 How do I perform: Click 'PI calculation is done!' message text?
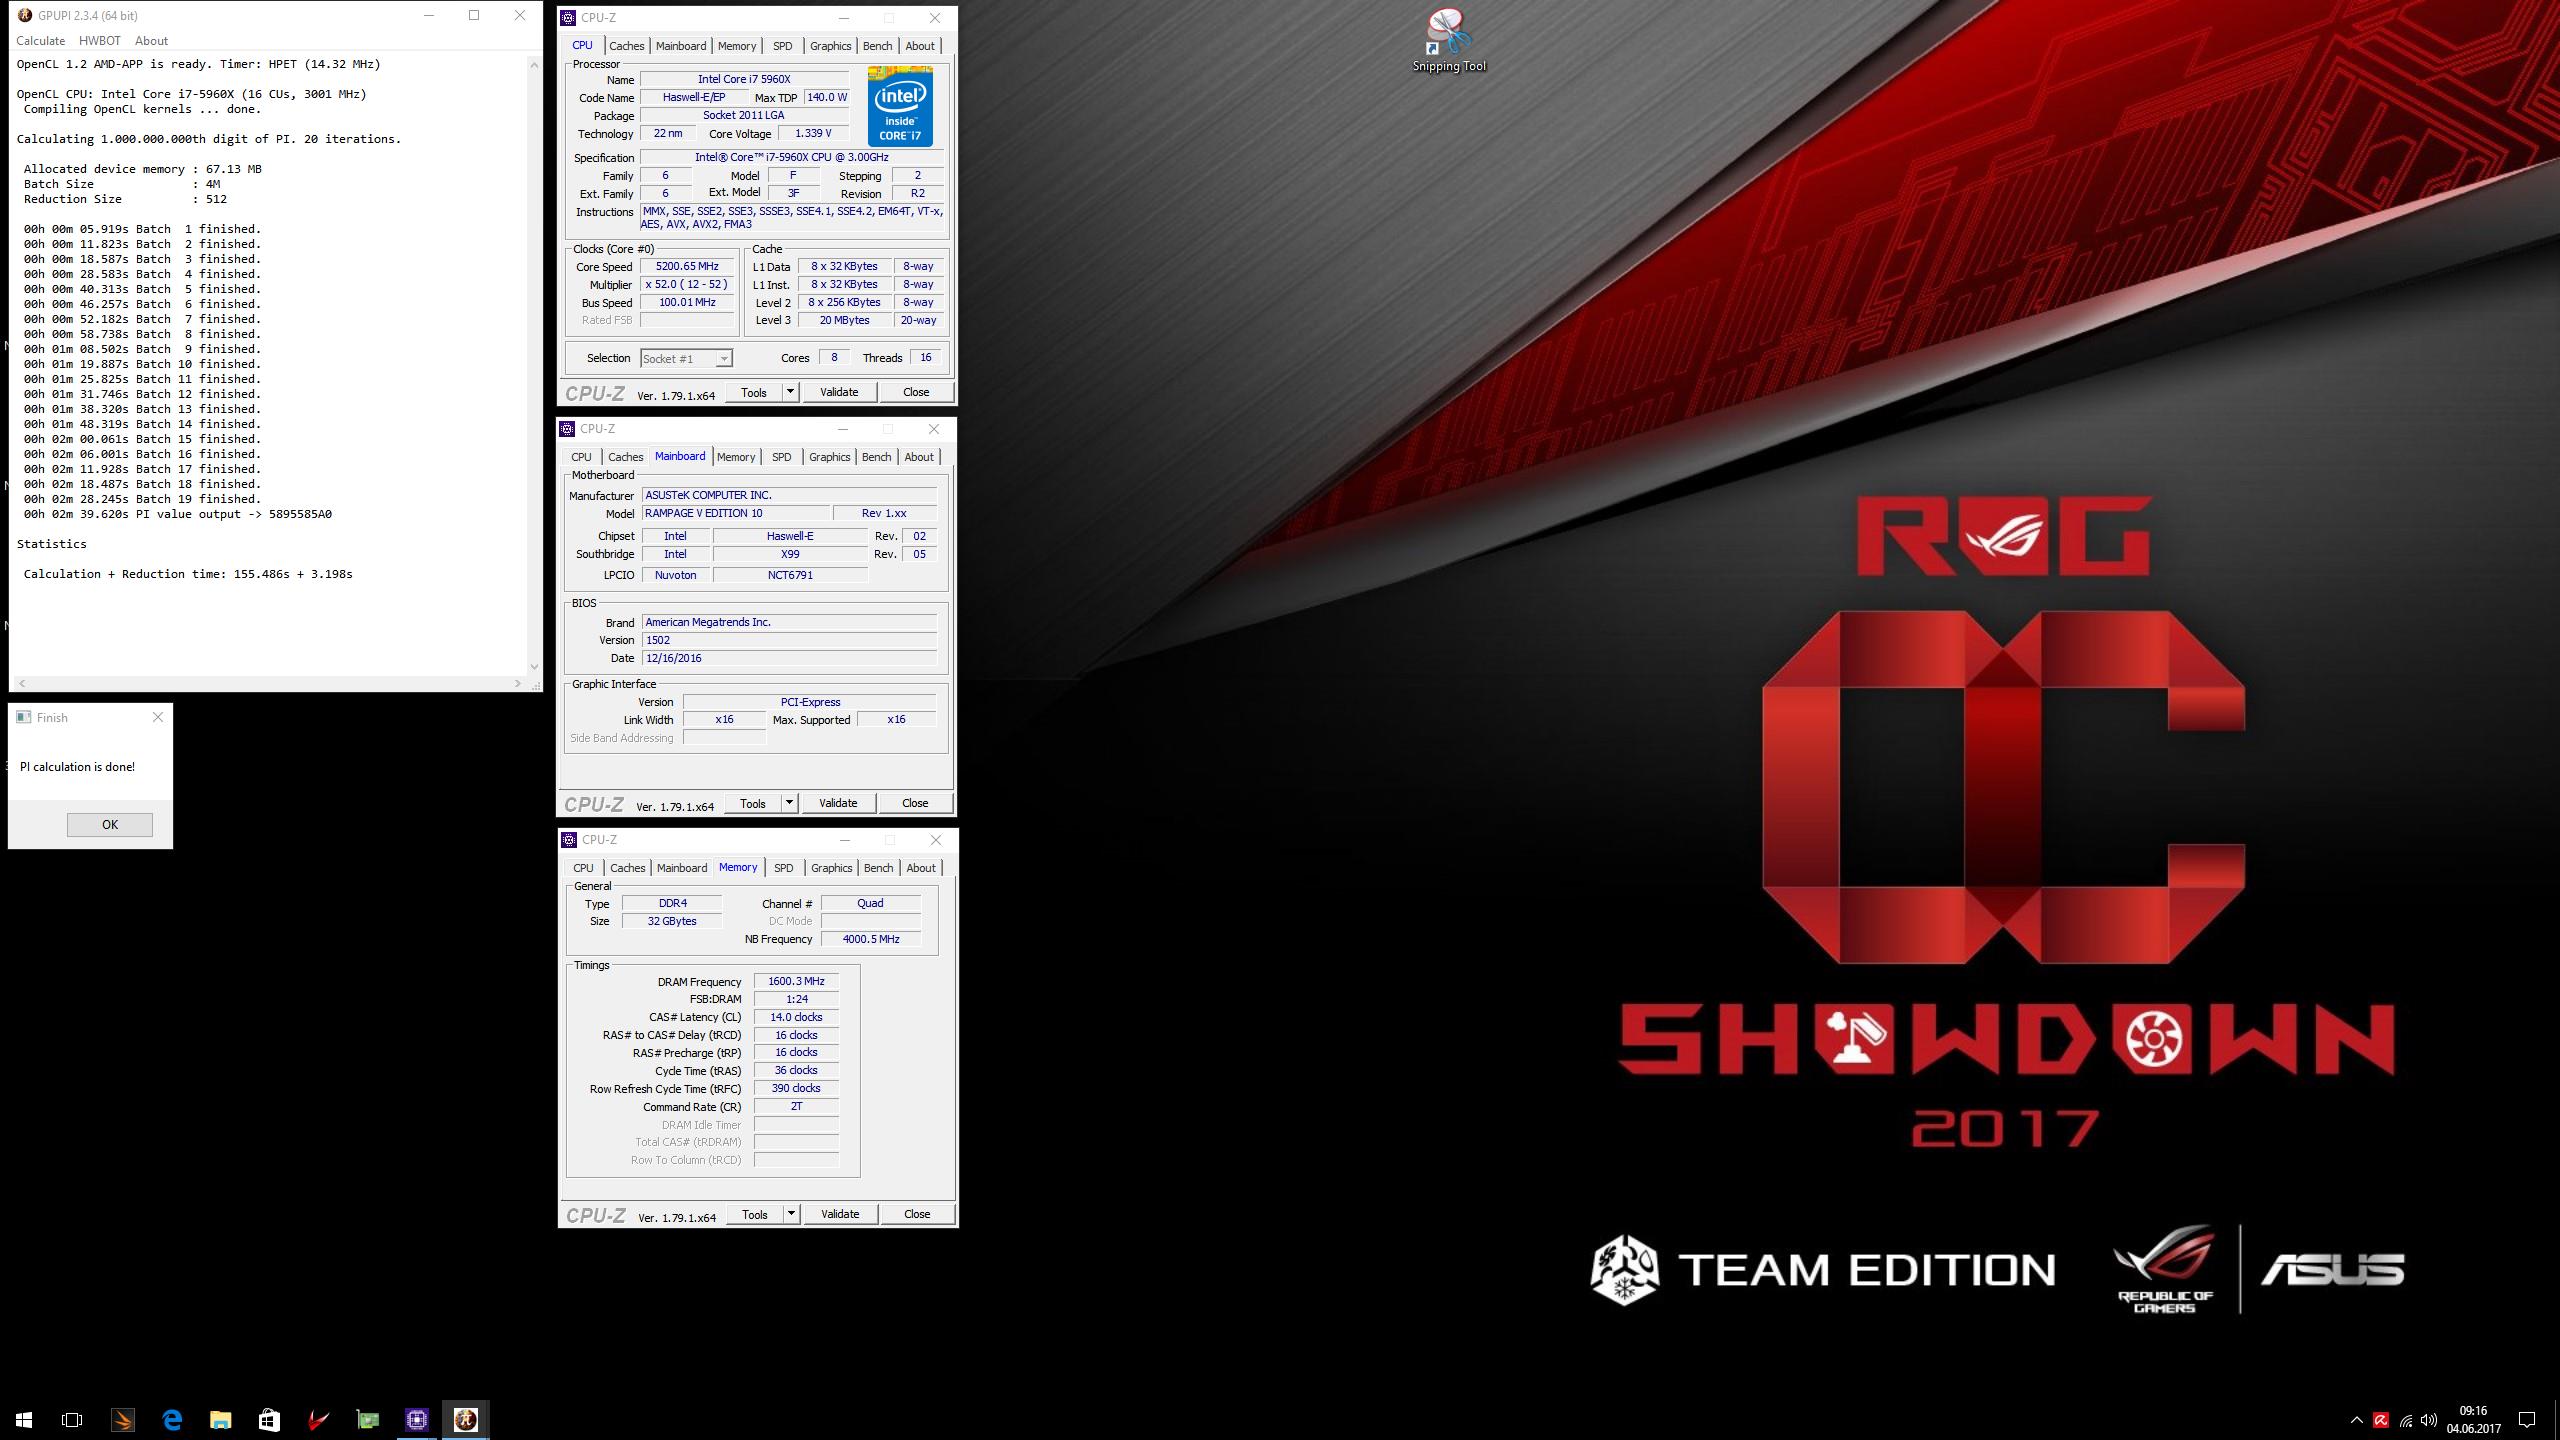[77, 767]
